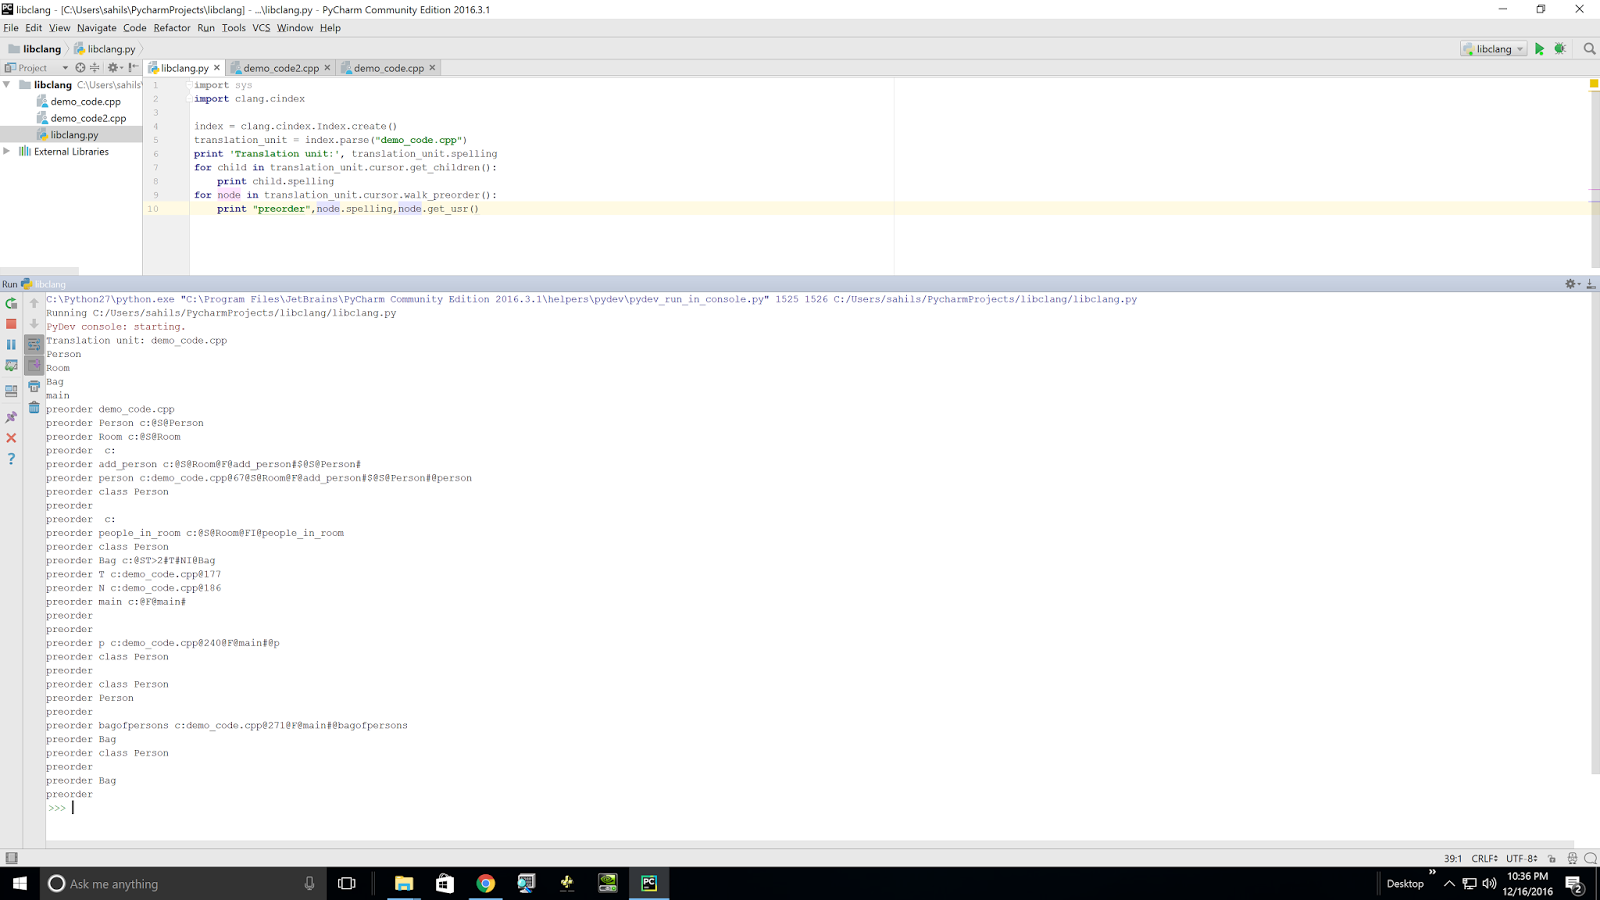Open Run panel settings gear

click(x=1571, y=284)
